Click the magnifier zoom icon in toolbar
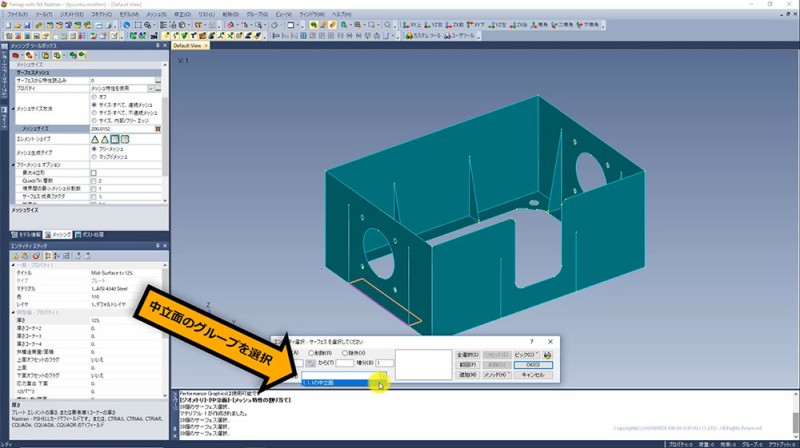This screenshot has height=448, width=800. [x=388, y=25]
